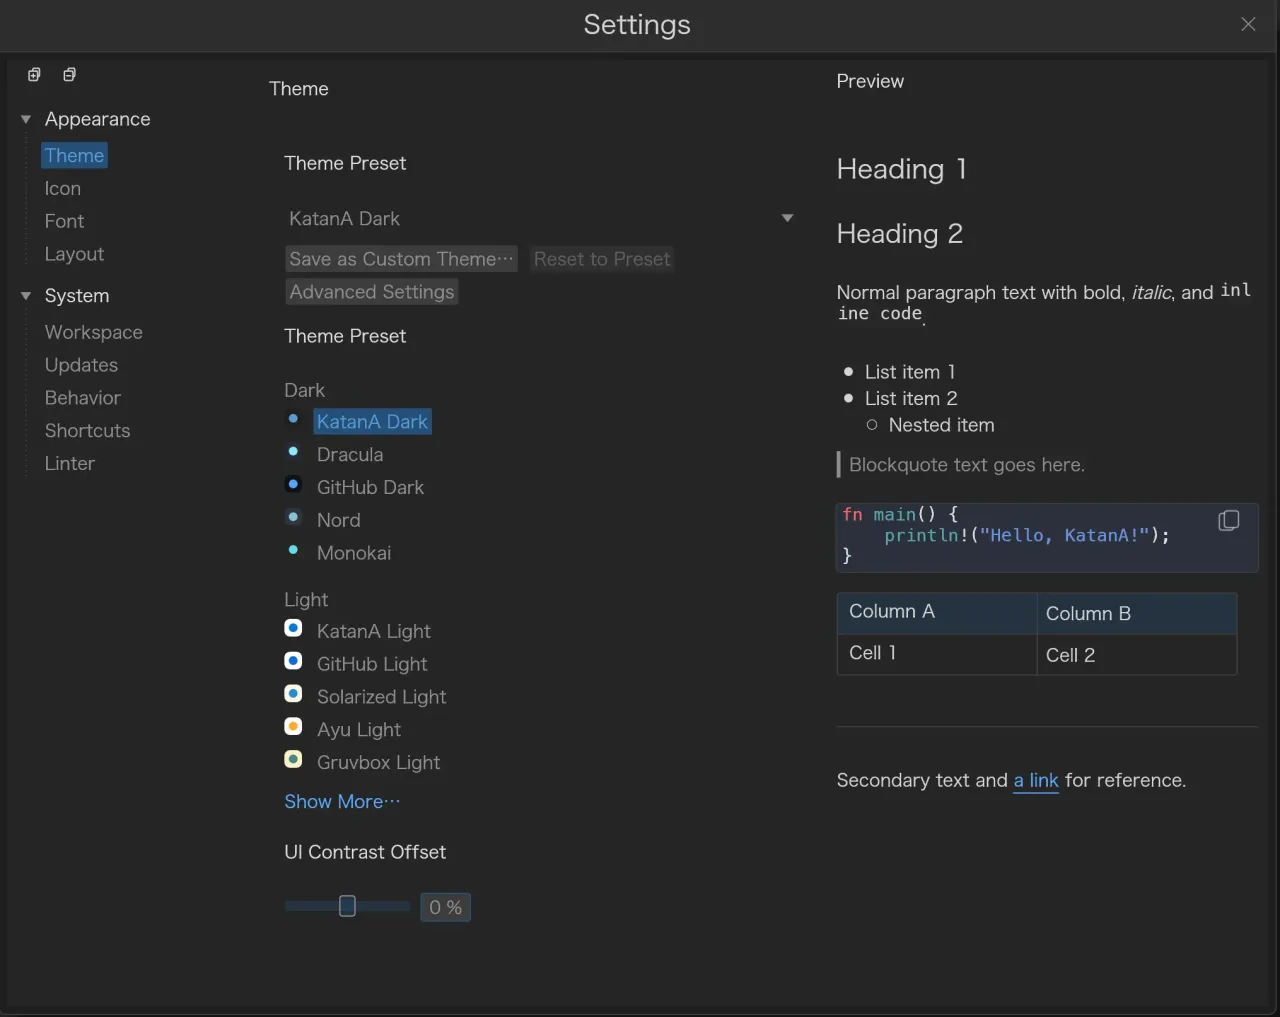1280x1017 pixels.
Task: Select the KatanA Dark theme
Action: click(x=372, y=422)
